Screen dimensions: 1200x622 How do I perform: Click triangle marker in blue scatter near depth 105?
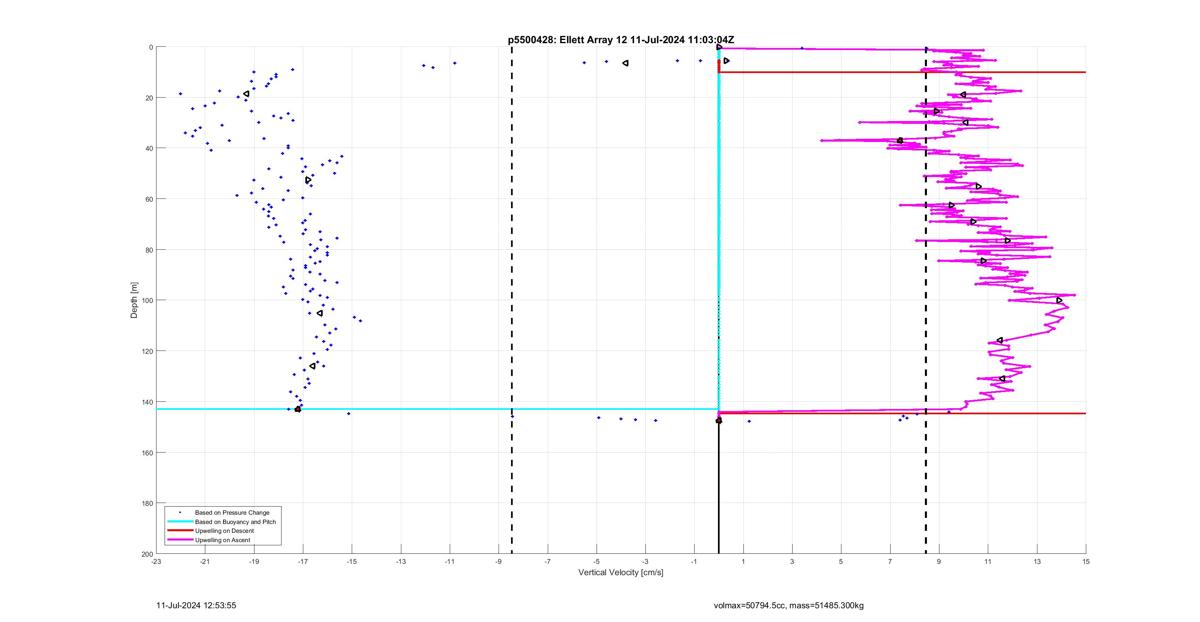point(320,313)
